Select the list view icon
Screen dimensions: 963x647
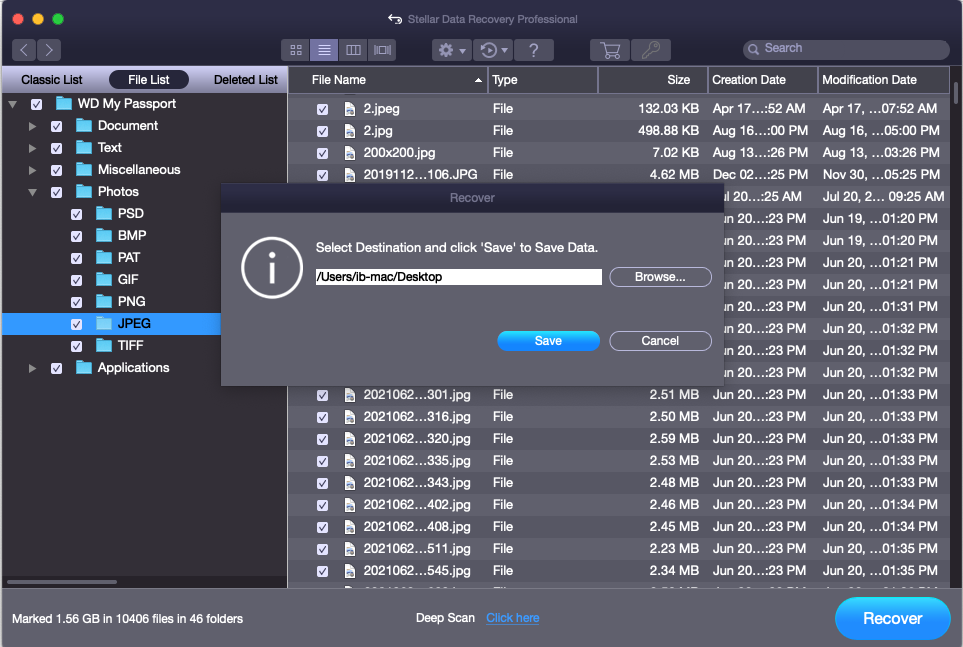(323, 50)
